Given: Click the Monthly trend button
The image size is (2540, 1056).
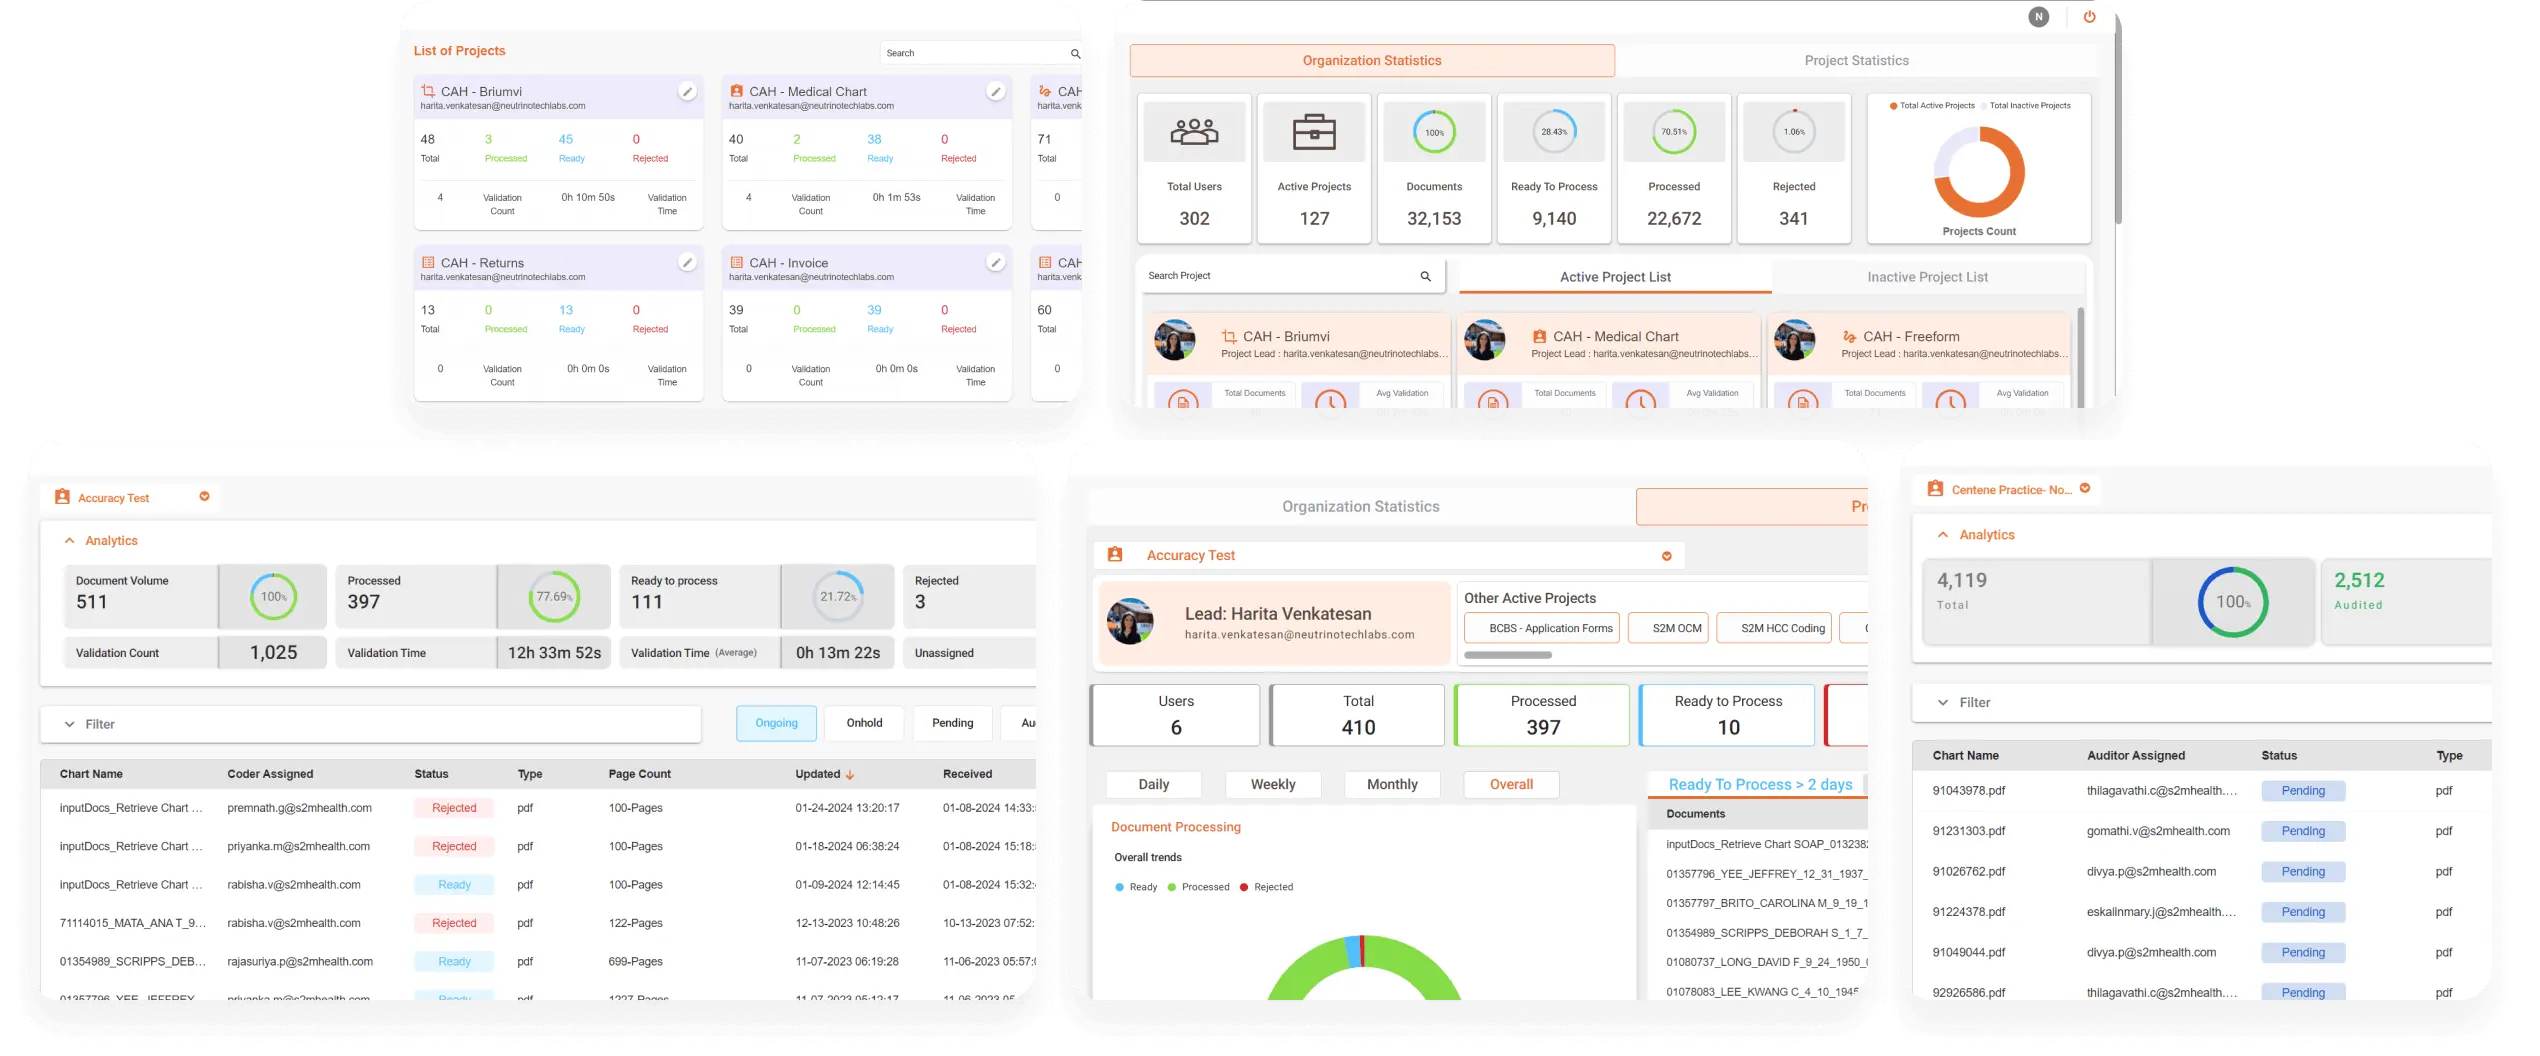Looking at the screenshot, I should (x=1392, y=785).
